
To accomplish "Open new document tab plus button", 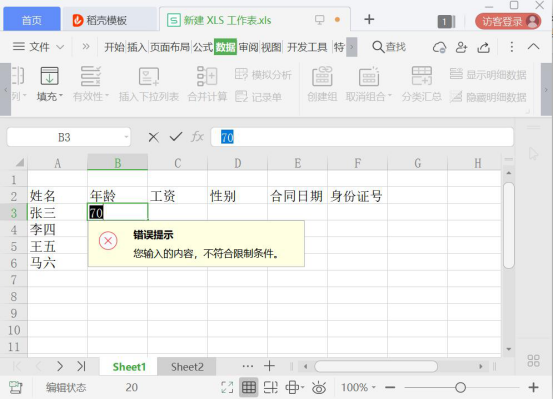I will [369, 19].
